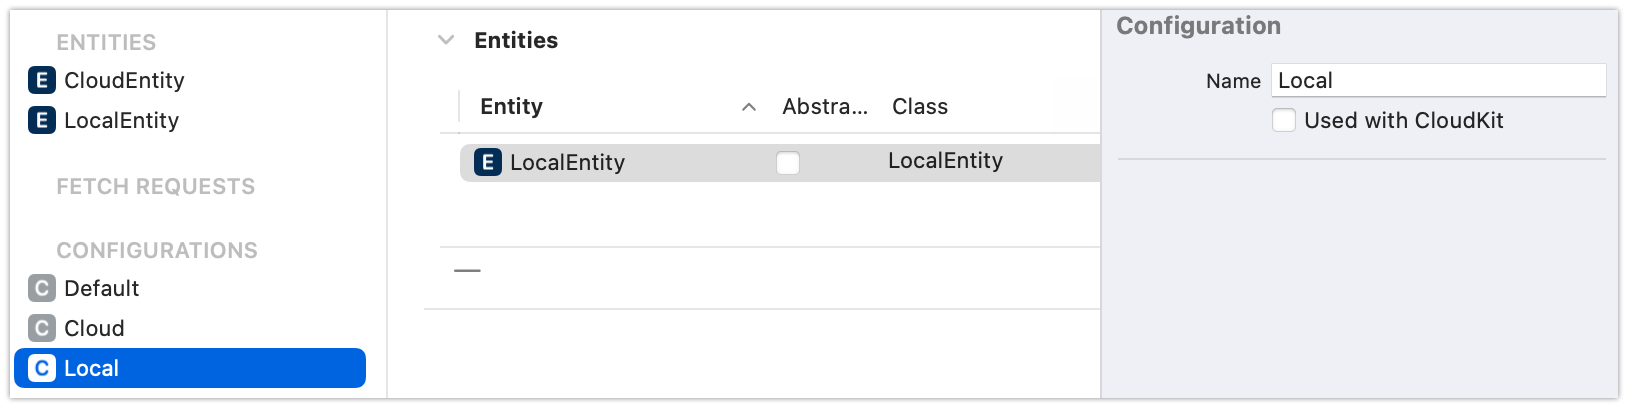The height and width of the screenshot is (408, 1628).
Task: Click the Class column header
Action: pos(920,107)
